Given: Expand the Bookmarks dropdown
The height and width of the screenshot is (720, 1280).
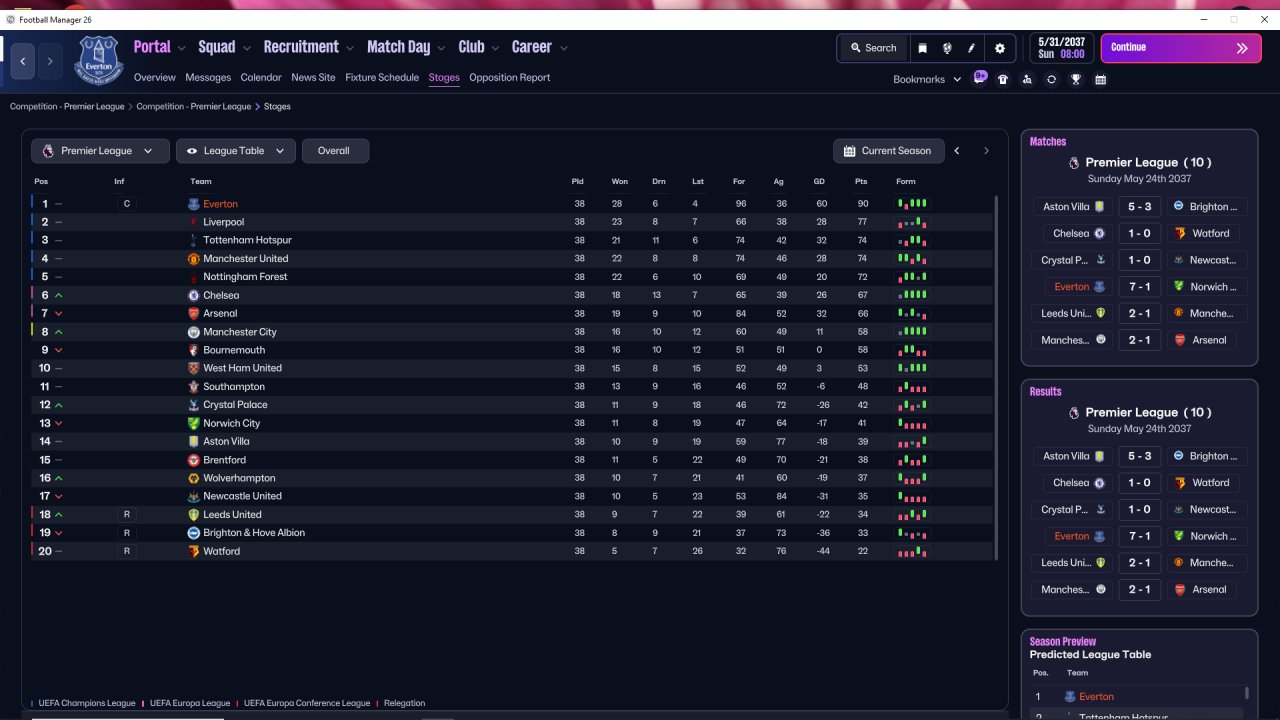Looking at the screenshot, I should (927, 79).
